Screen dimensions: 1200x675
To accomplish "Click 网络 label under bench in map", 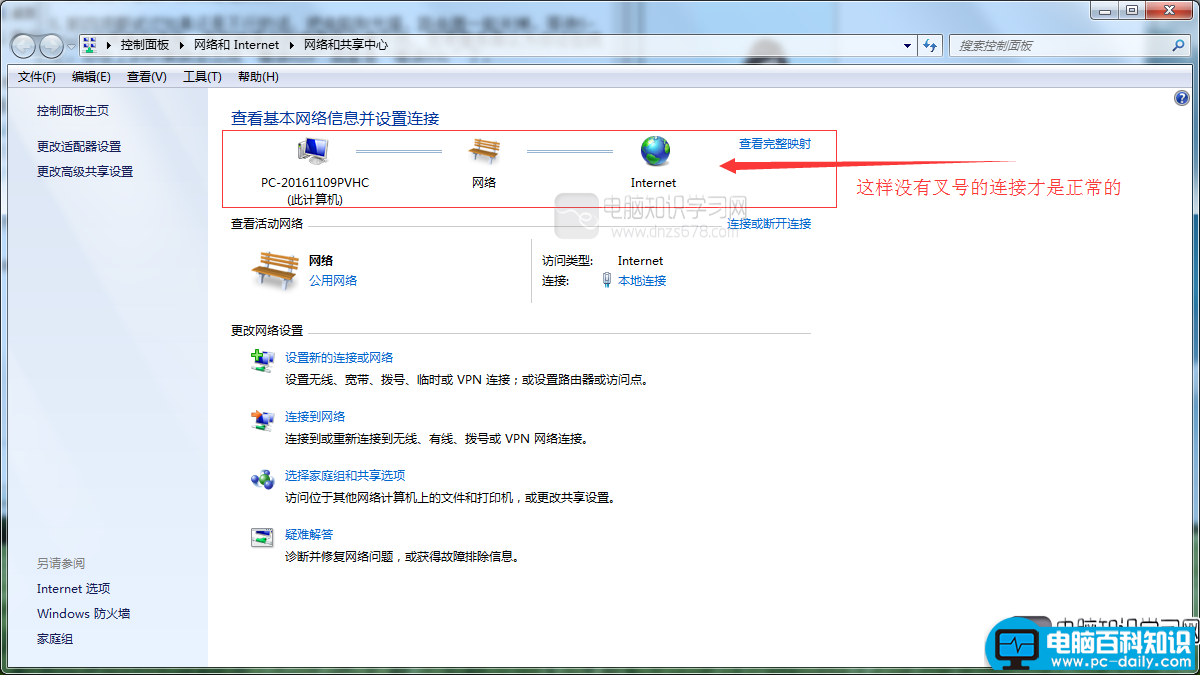I will tap(484, 183).
